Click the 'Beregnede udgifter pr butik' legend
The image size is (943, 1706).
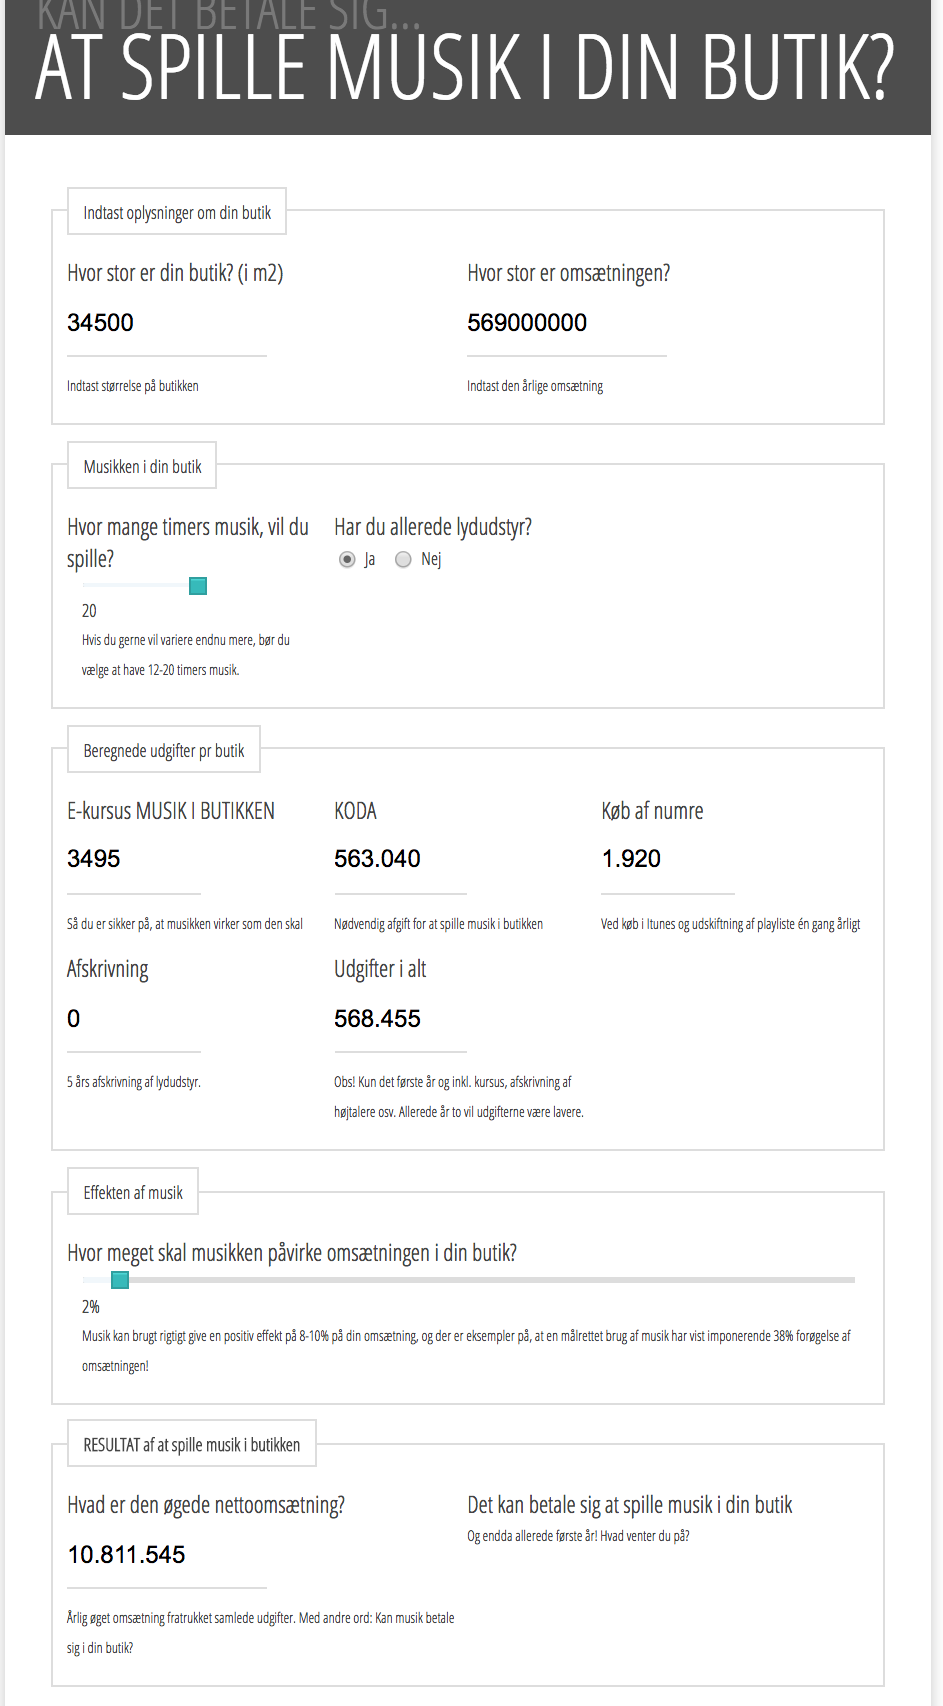click(164, 750)
